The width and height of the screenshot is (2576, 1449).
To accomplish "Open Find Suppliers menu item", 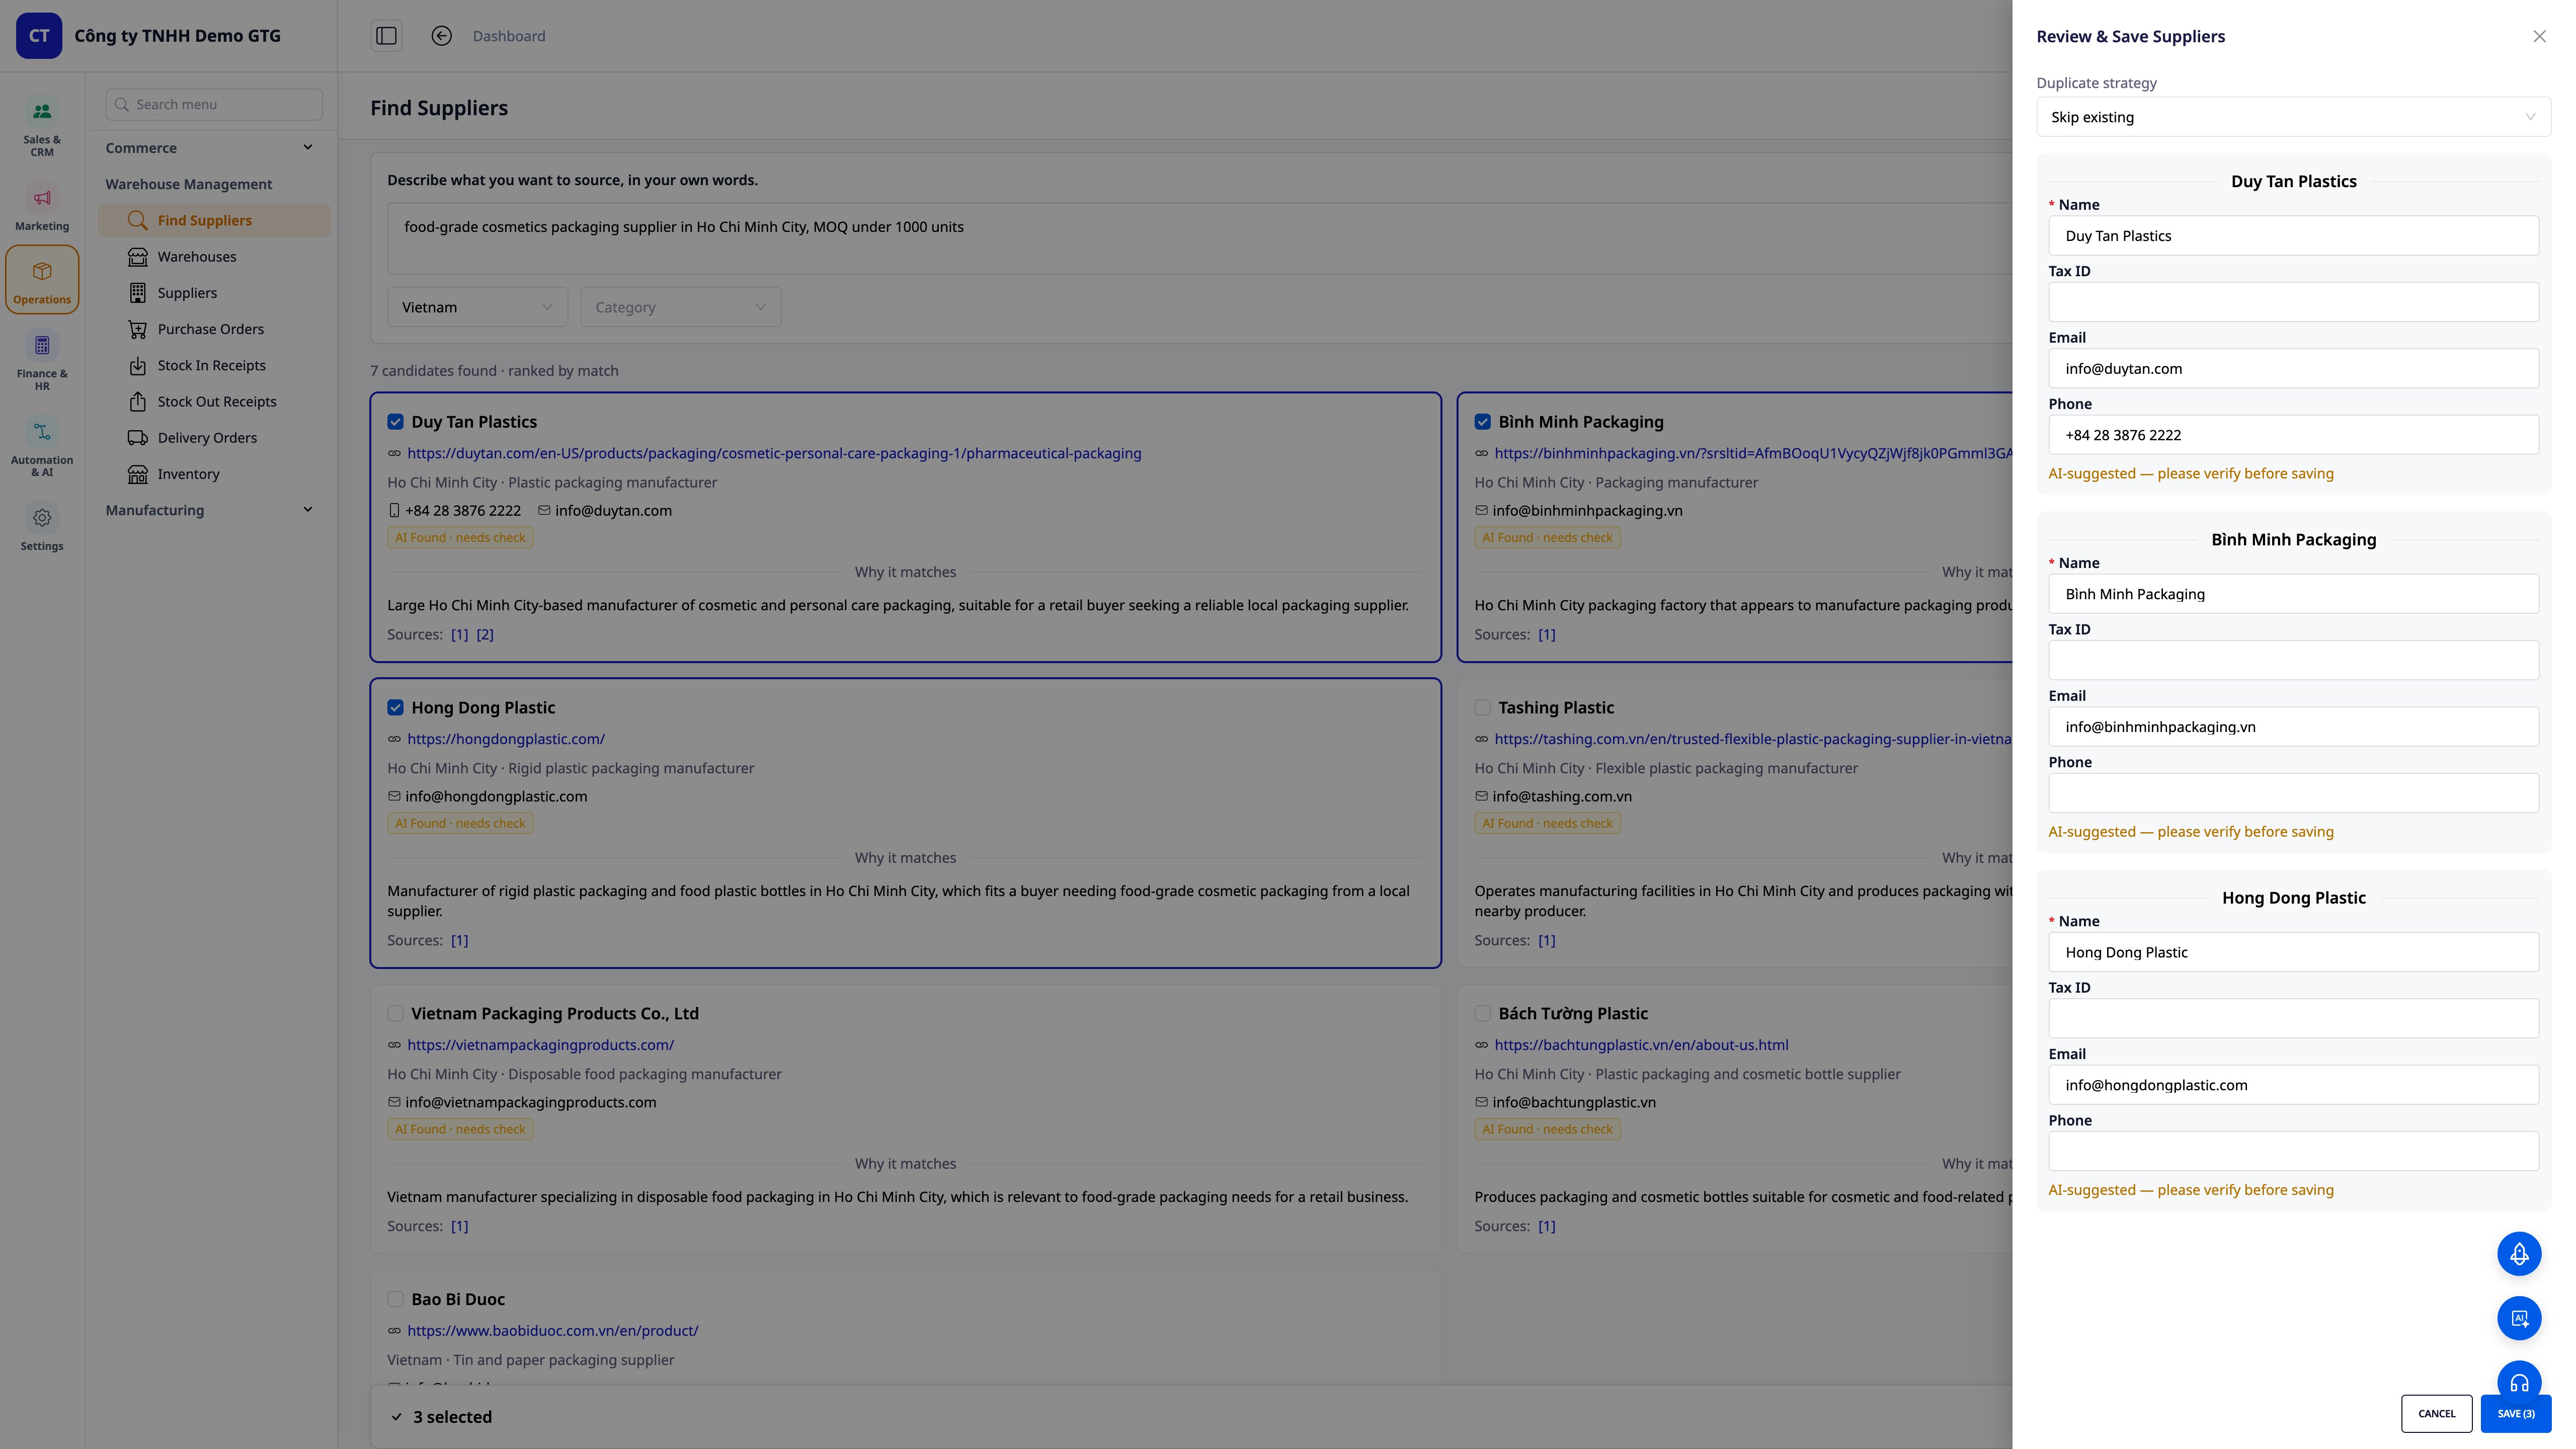I will pyautogui.click(x=214, y=220).
